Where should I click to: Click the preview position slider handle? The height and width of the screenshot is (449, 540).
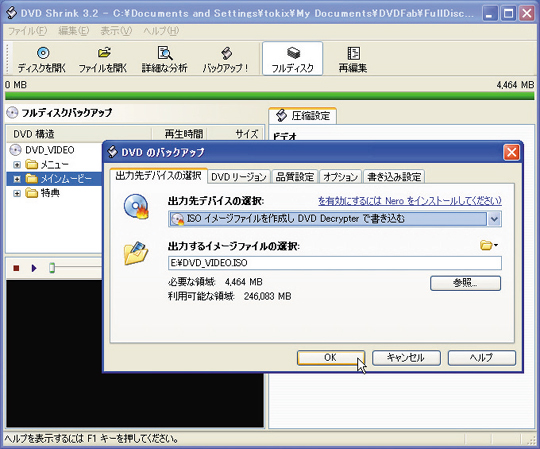(52, 268)
